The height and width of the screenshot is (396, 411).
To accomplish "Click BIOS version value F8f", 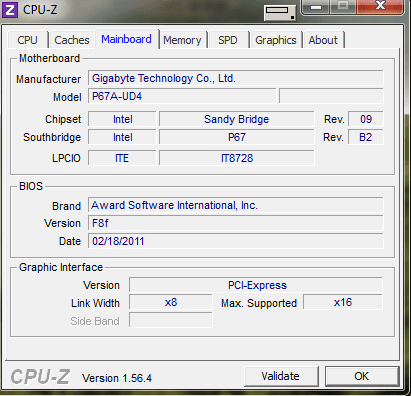I will (236, 223).
